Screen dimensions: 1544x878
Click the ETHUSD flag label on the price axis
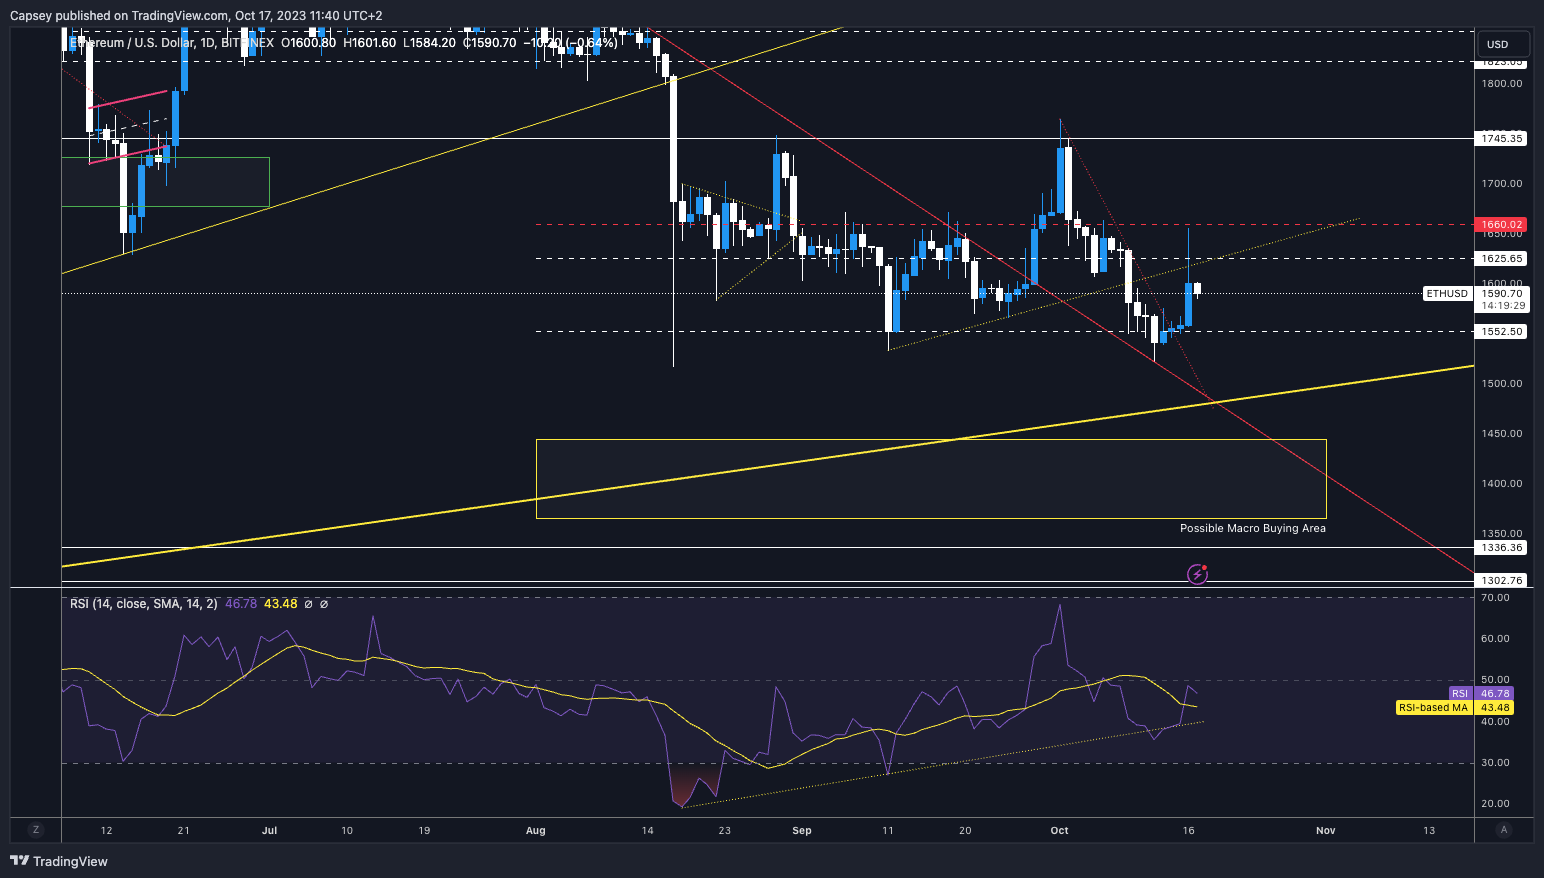click(1446, 293)
